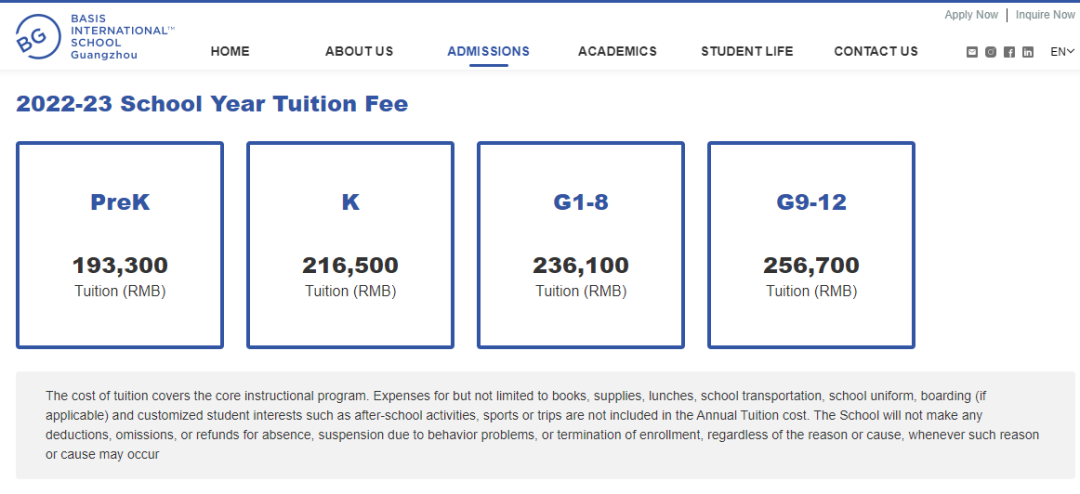Screen dimensions: 1080x494
Task: Go to the ABOUT US menu
Action: tap(359, 52)
